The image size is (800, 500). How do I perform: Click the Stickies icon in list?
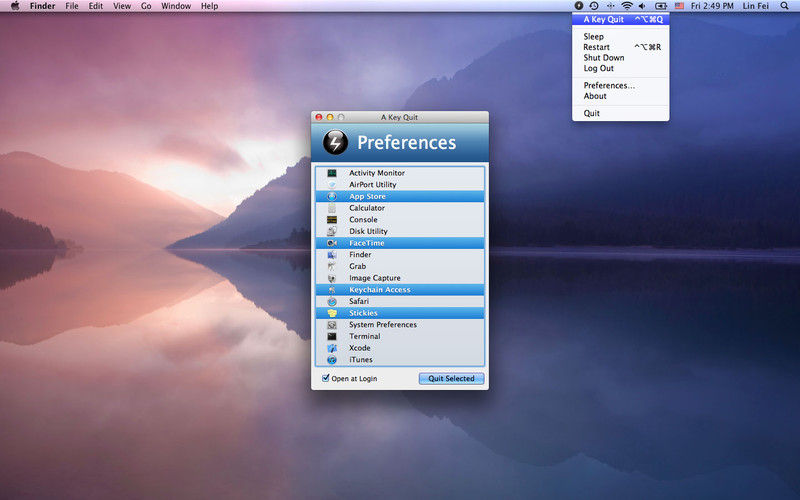tap(332, 313)
